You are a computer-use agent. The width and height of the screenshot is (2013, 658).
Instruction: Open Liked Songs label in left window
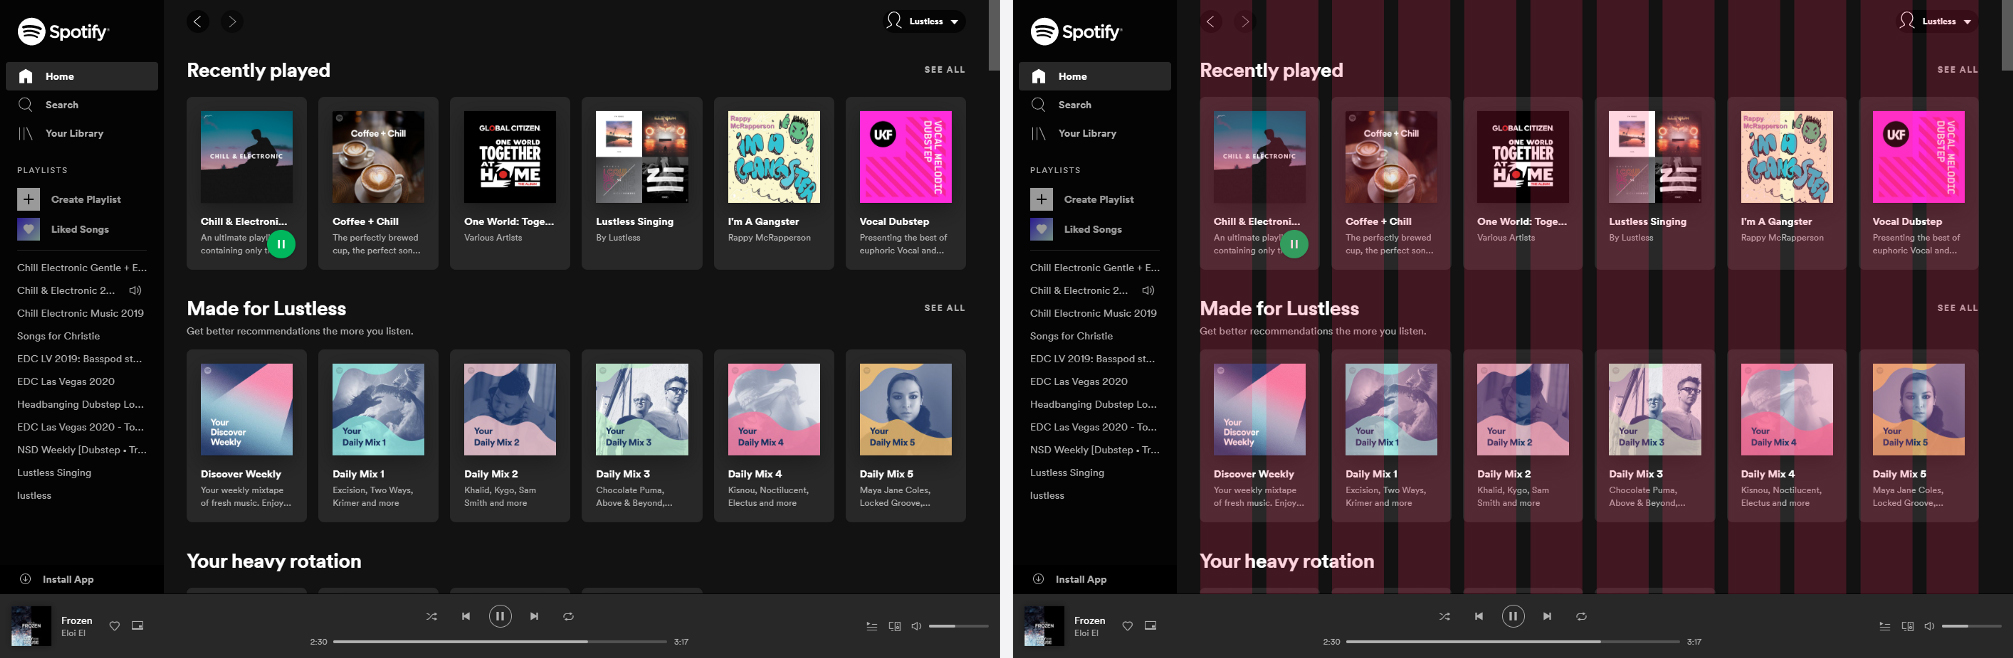coord(80,230)
